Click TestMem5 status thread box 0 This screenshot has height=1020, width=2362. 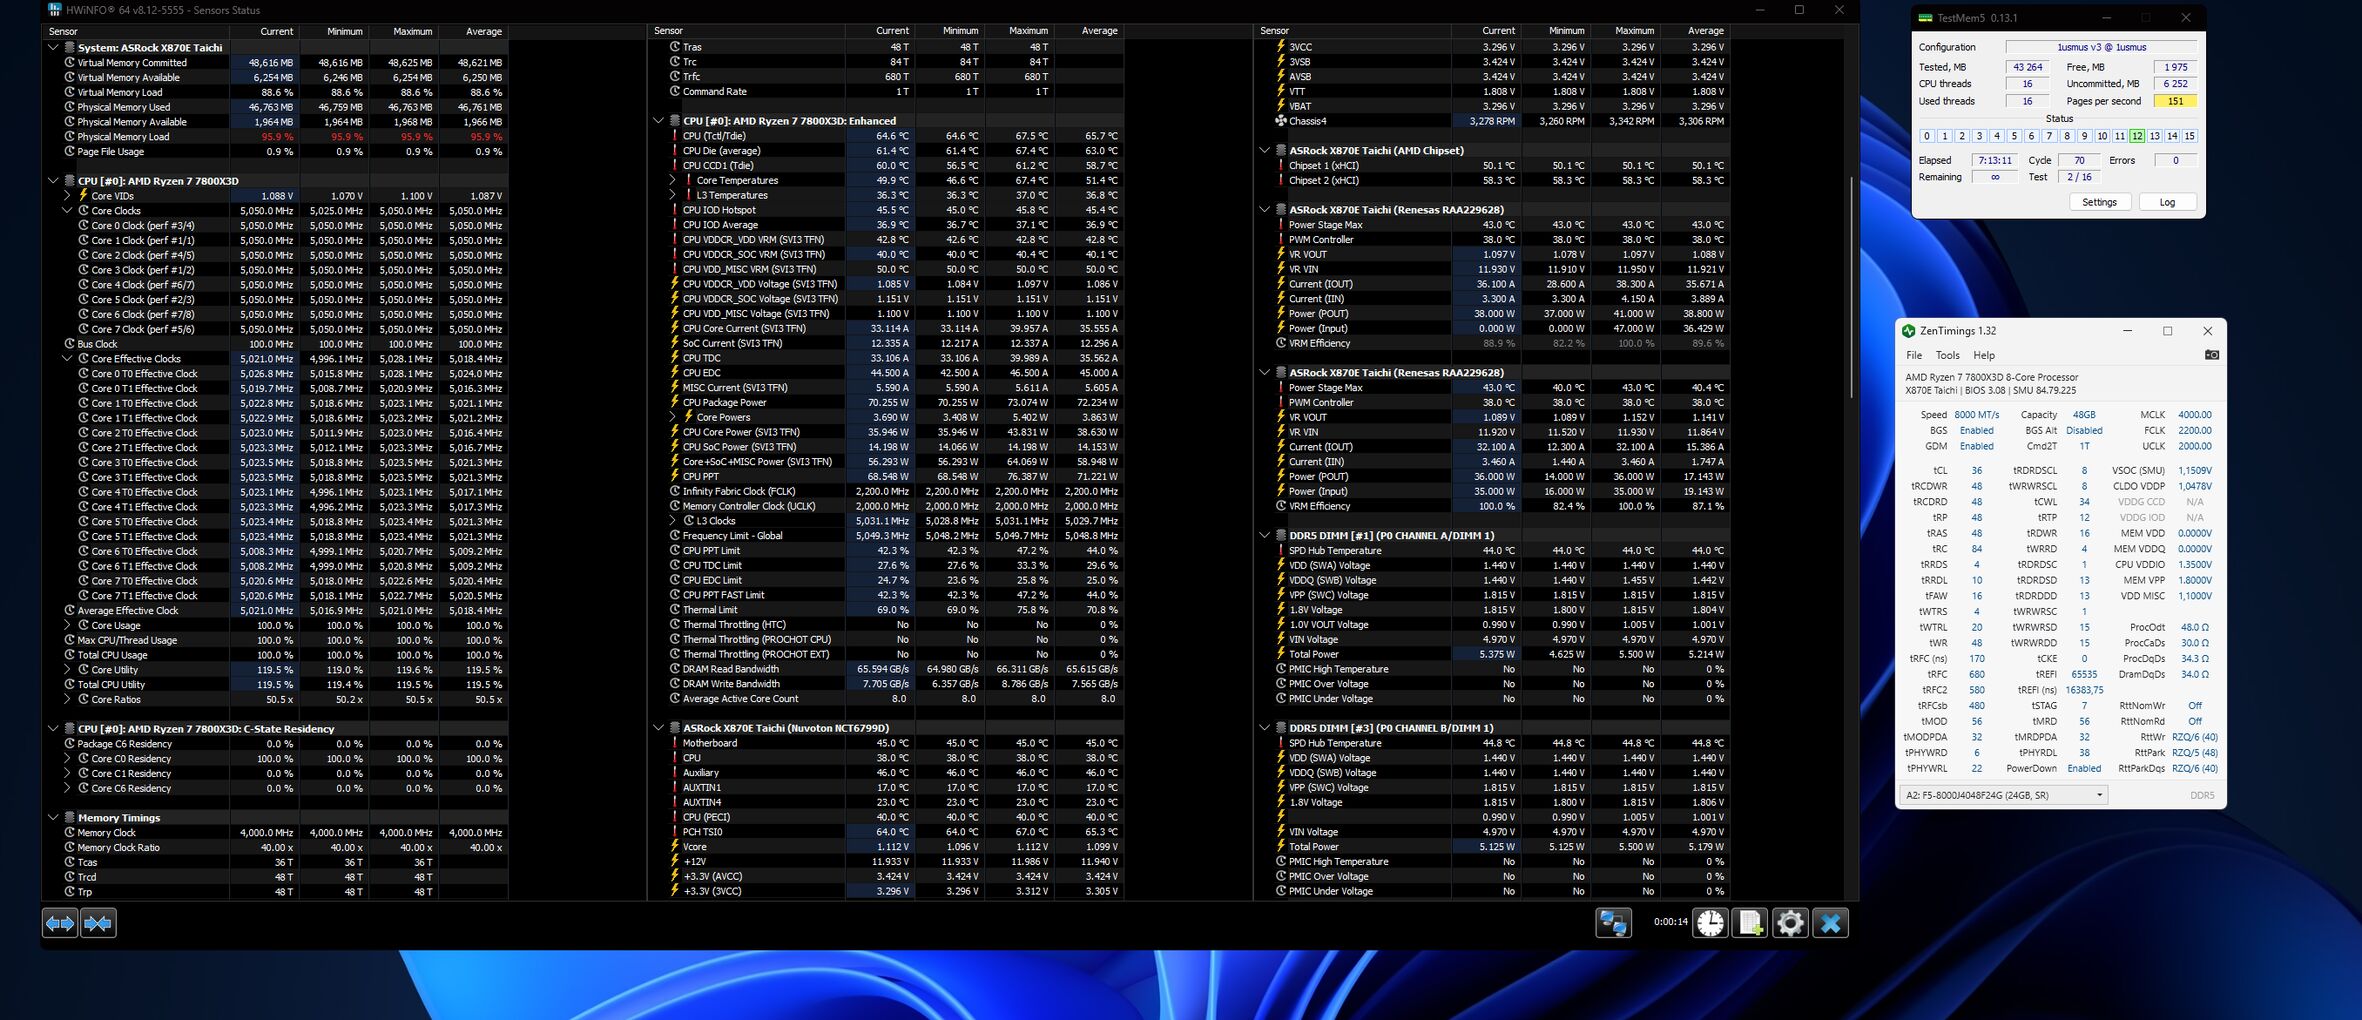tap(1927, 136)
